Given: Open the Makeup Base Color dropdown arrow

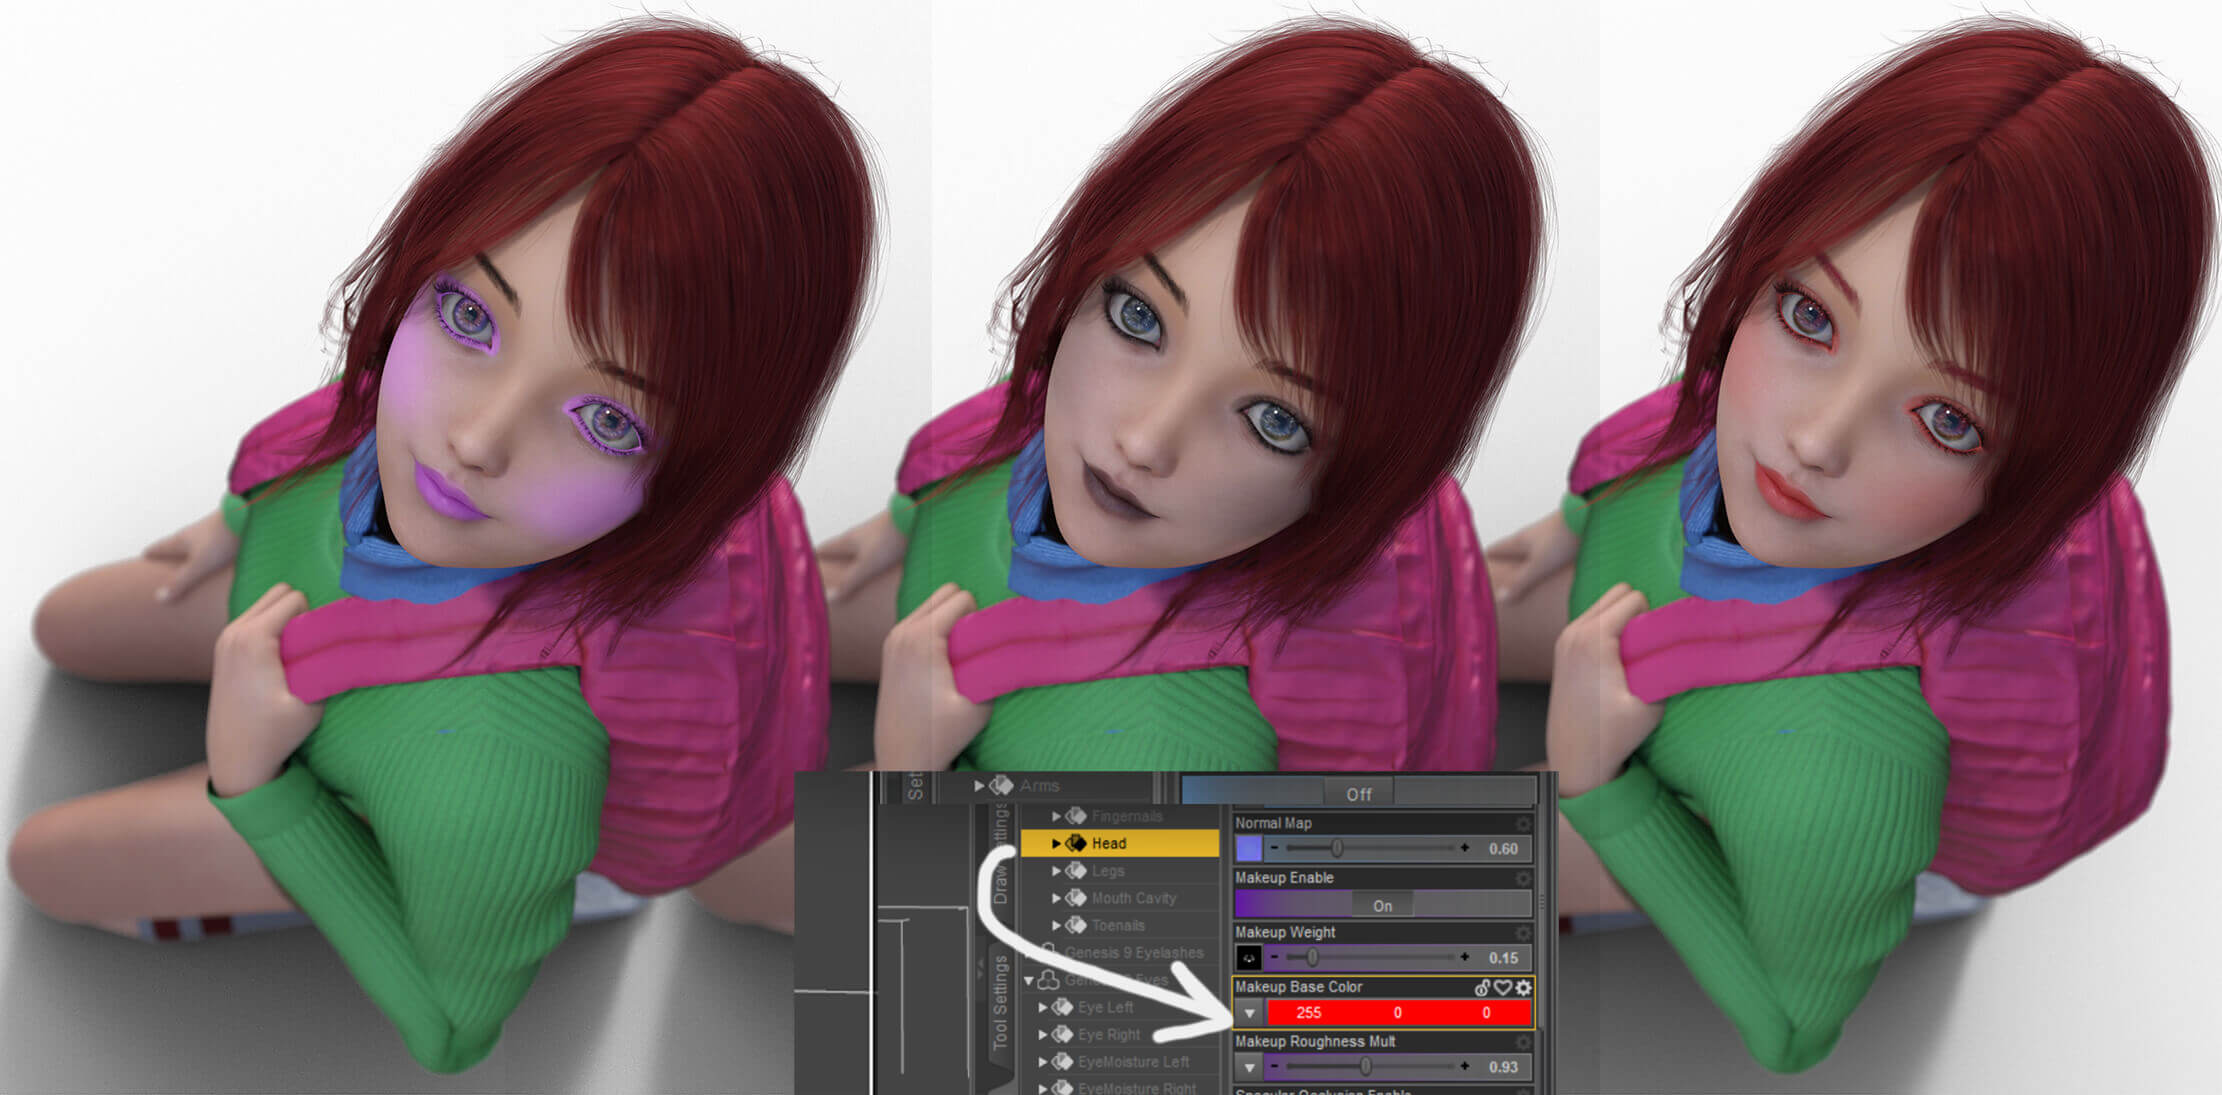Looking at the screenshot, I should [1249, 1013].
